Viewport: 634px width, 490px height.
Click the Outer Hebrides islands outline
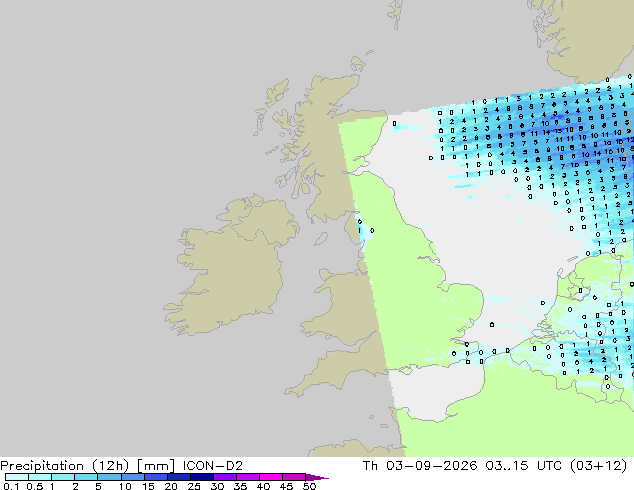273,103
